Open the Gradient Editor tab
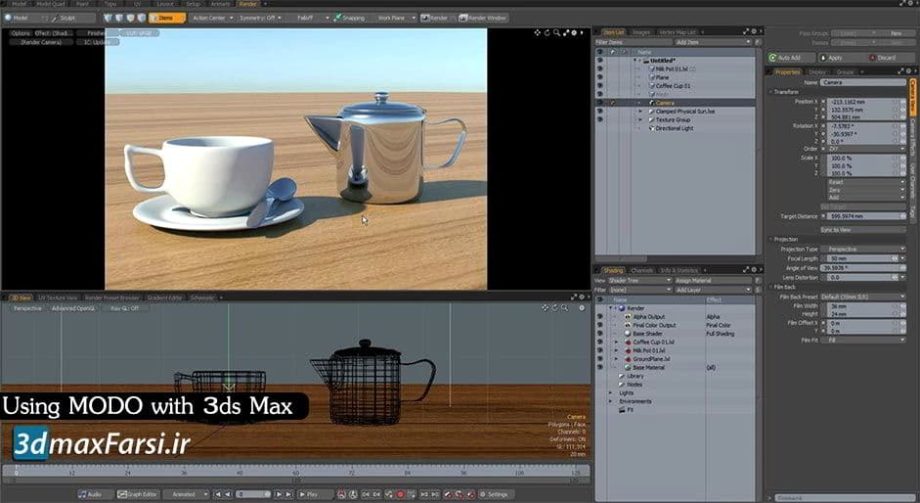This screenshot has width=920, height=503. tap(165, 298)
